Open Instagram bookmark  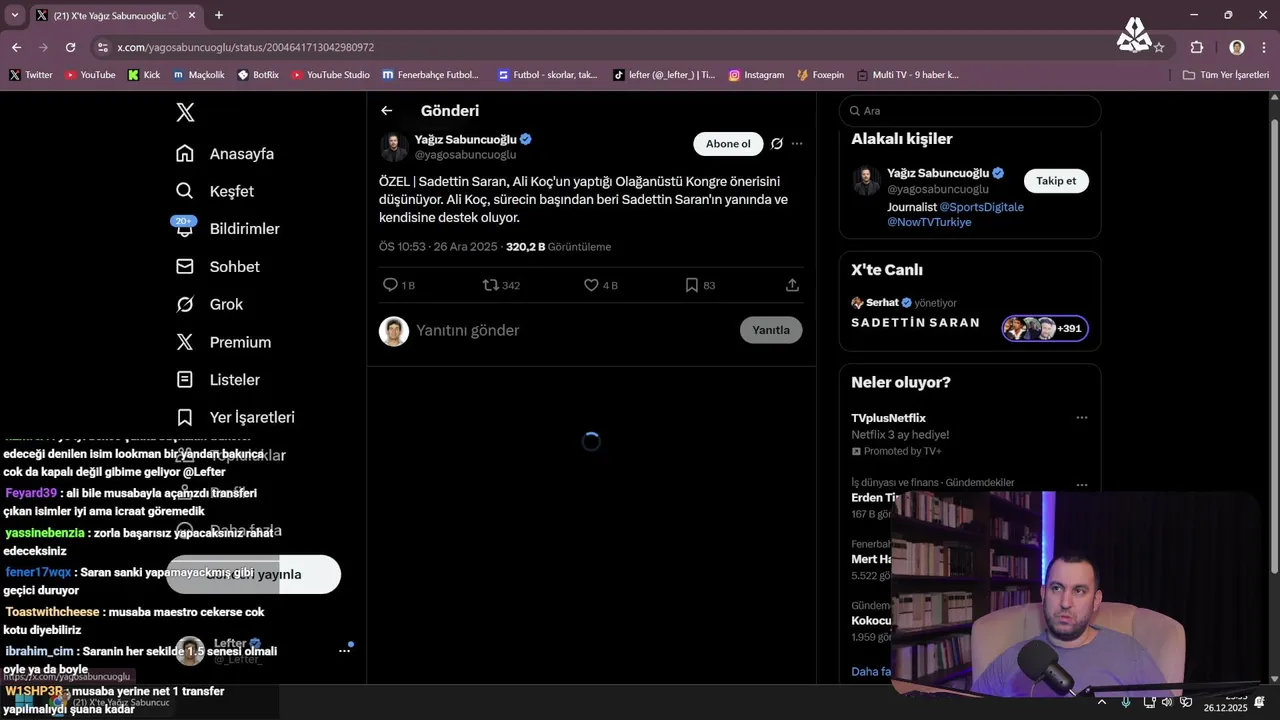tap(756, 75)
